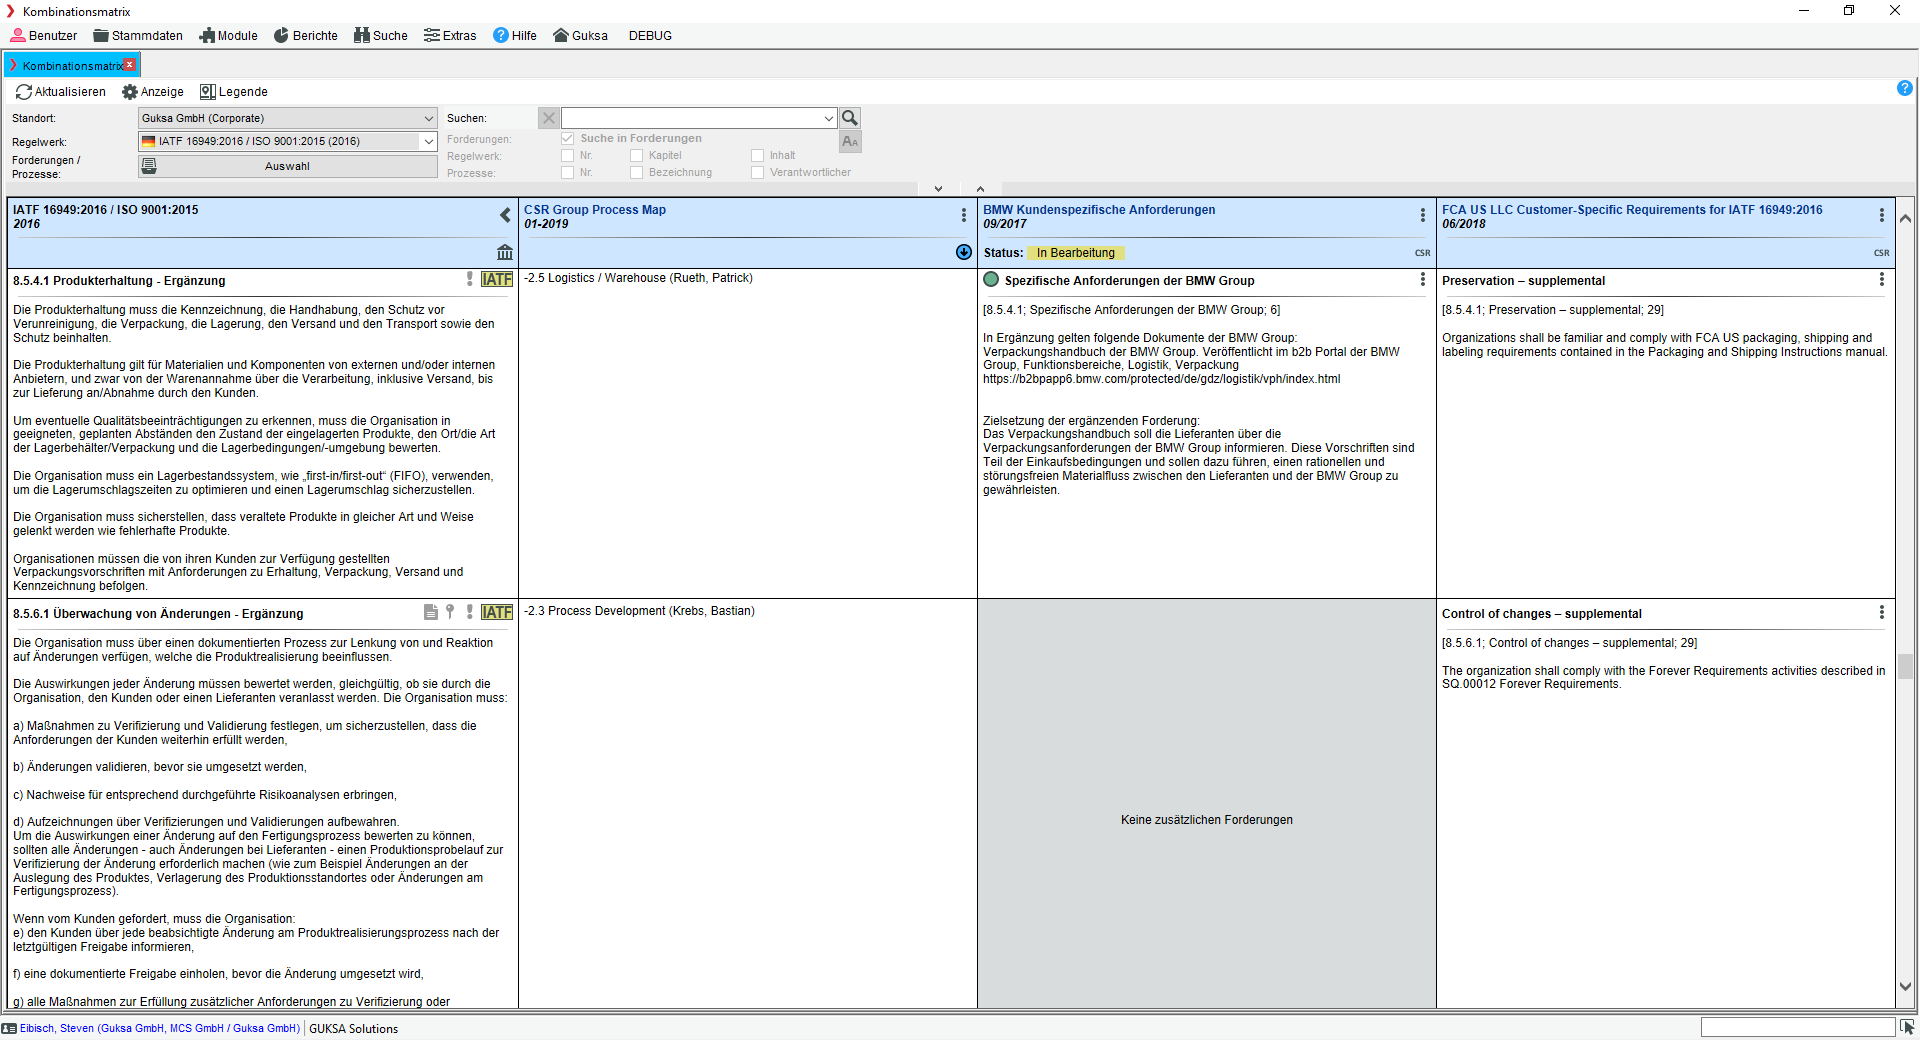Toggle Suche in Forderungen checkbox

click(x=568, y=138)
